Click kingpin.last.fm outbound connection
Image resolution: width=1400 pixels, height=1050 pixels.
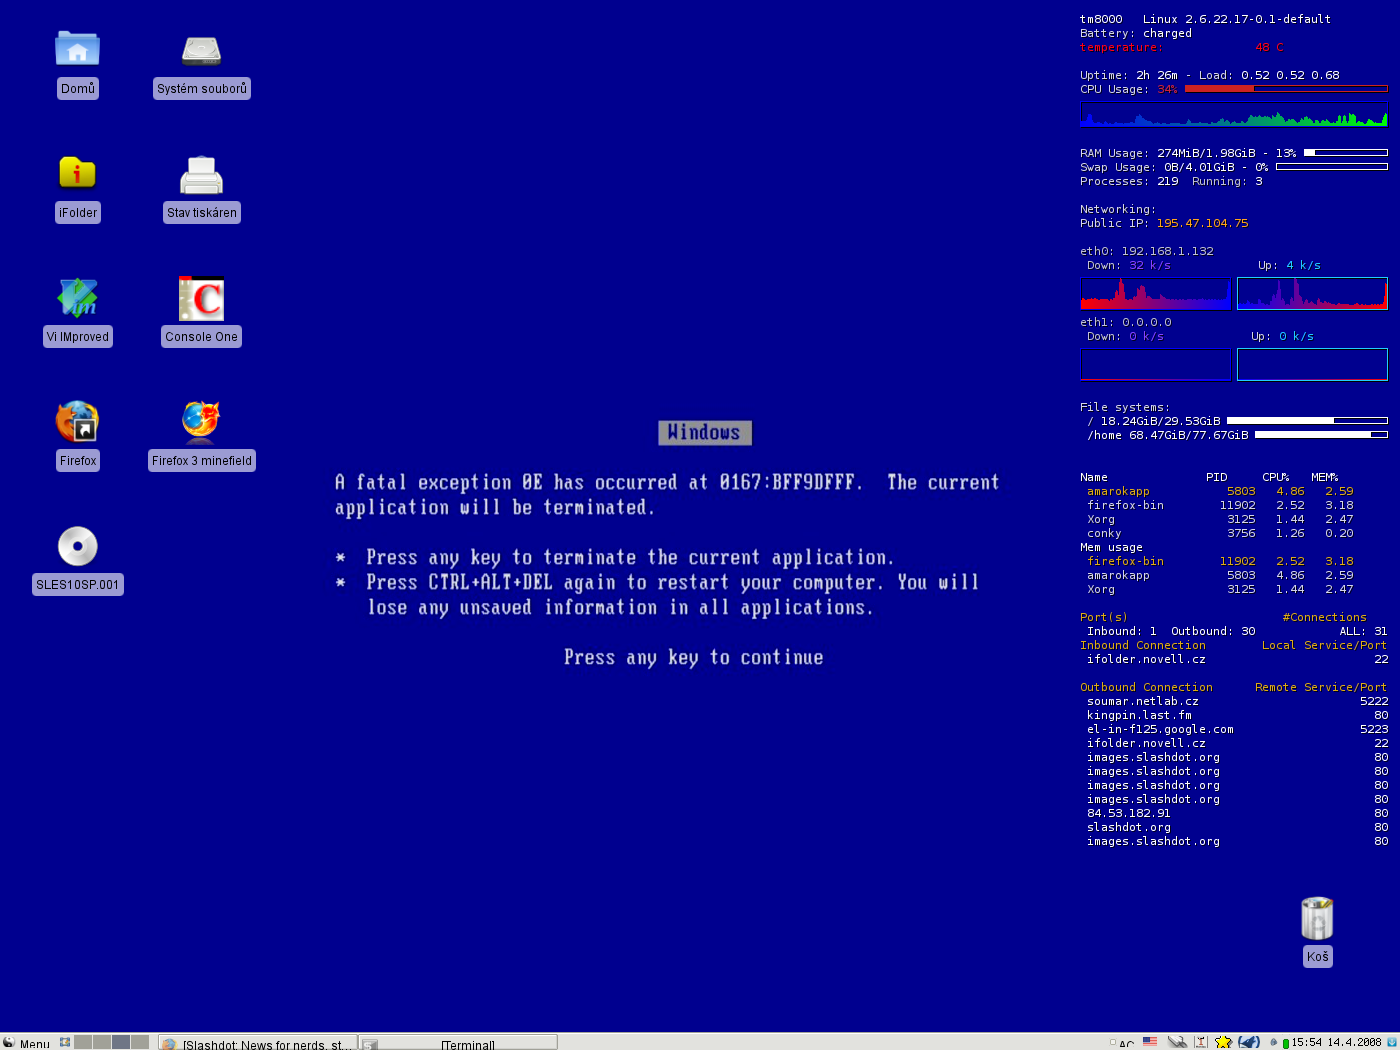point(1139,715)
